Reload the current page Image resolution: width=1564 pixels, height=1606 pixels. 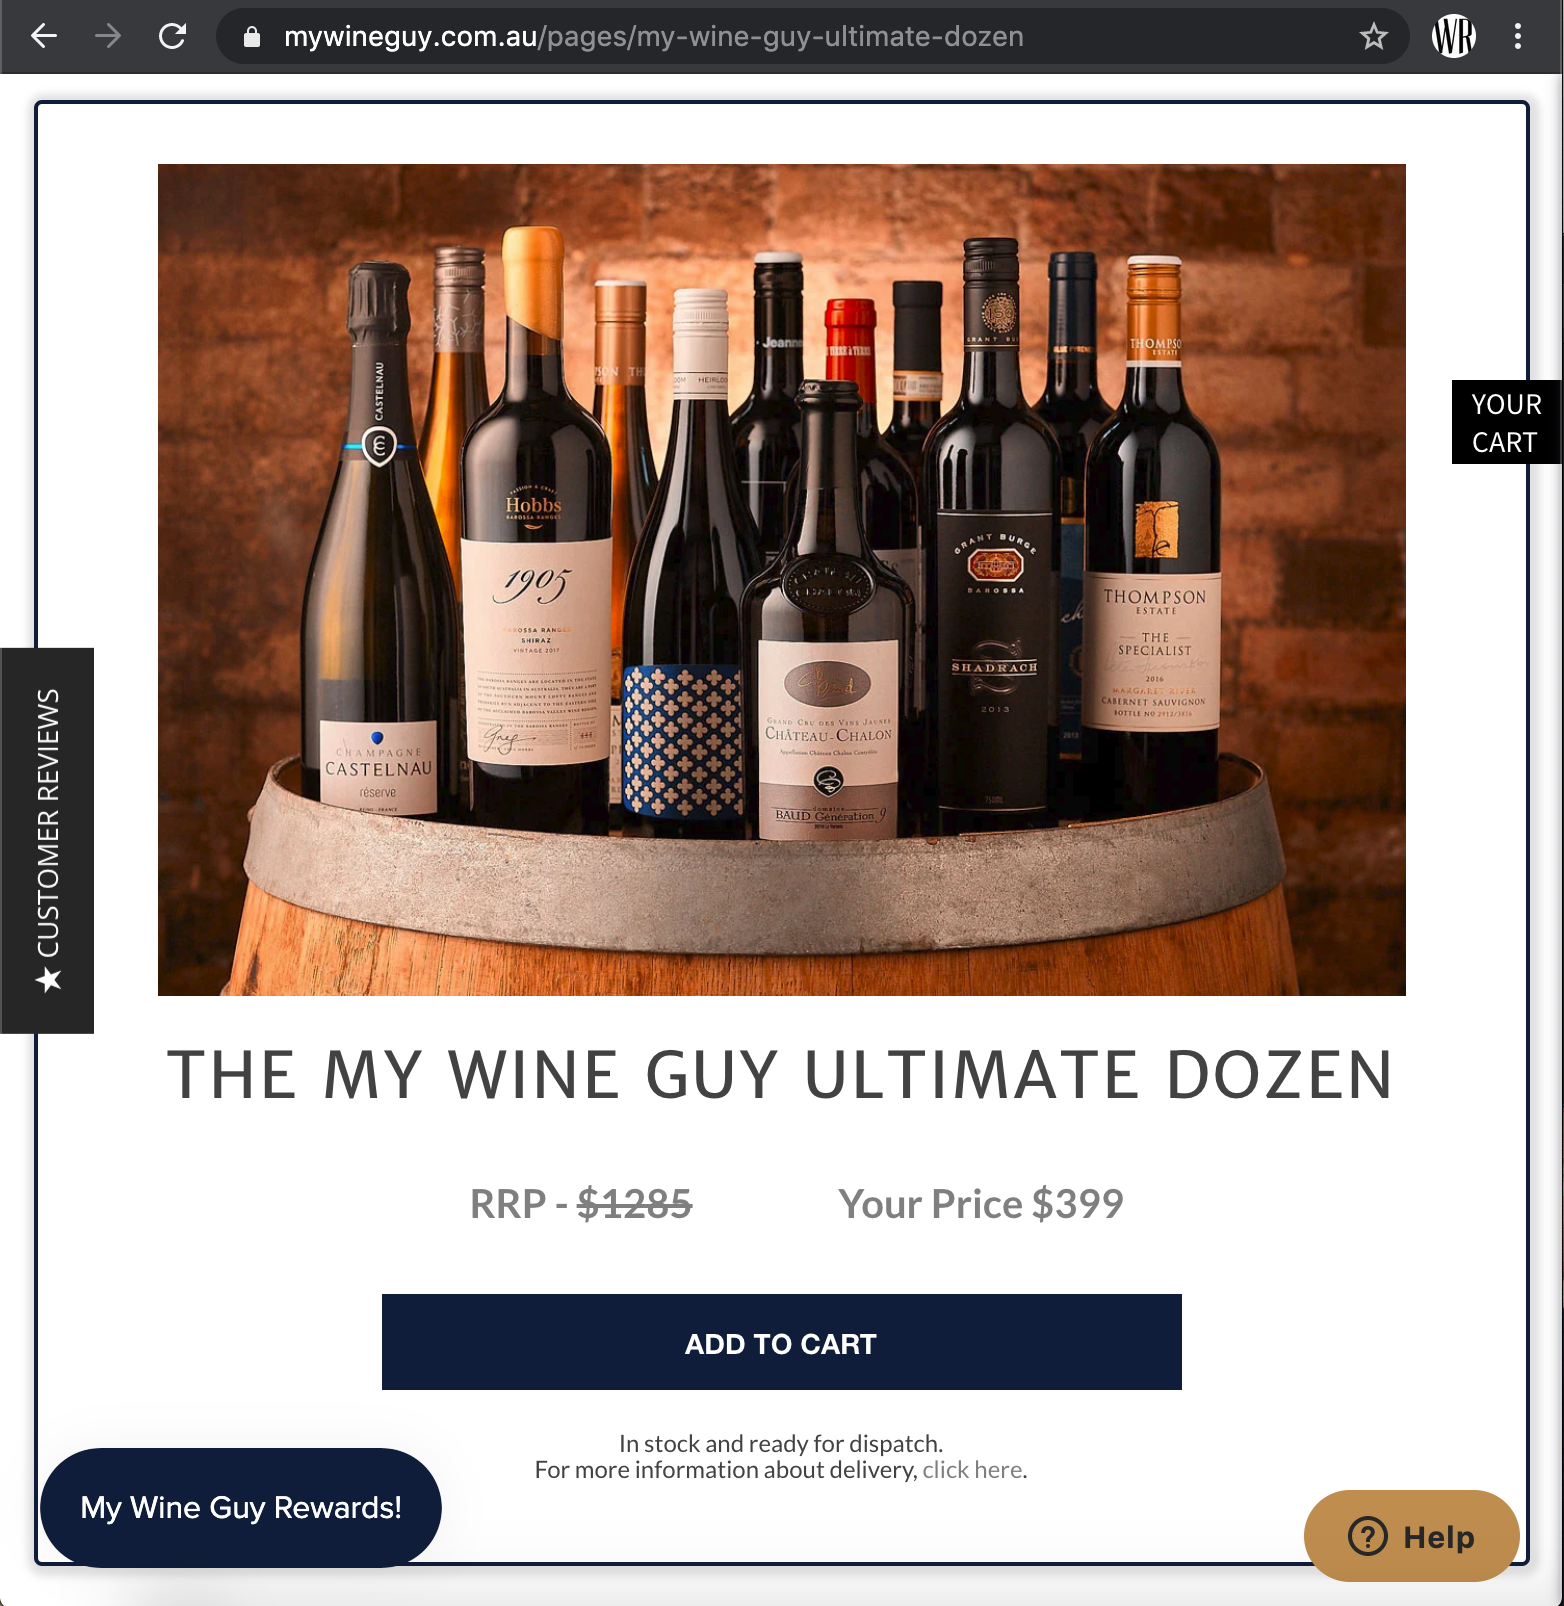(x=172, y=37)
